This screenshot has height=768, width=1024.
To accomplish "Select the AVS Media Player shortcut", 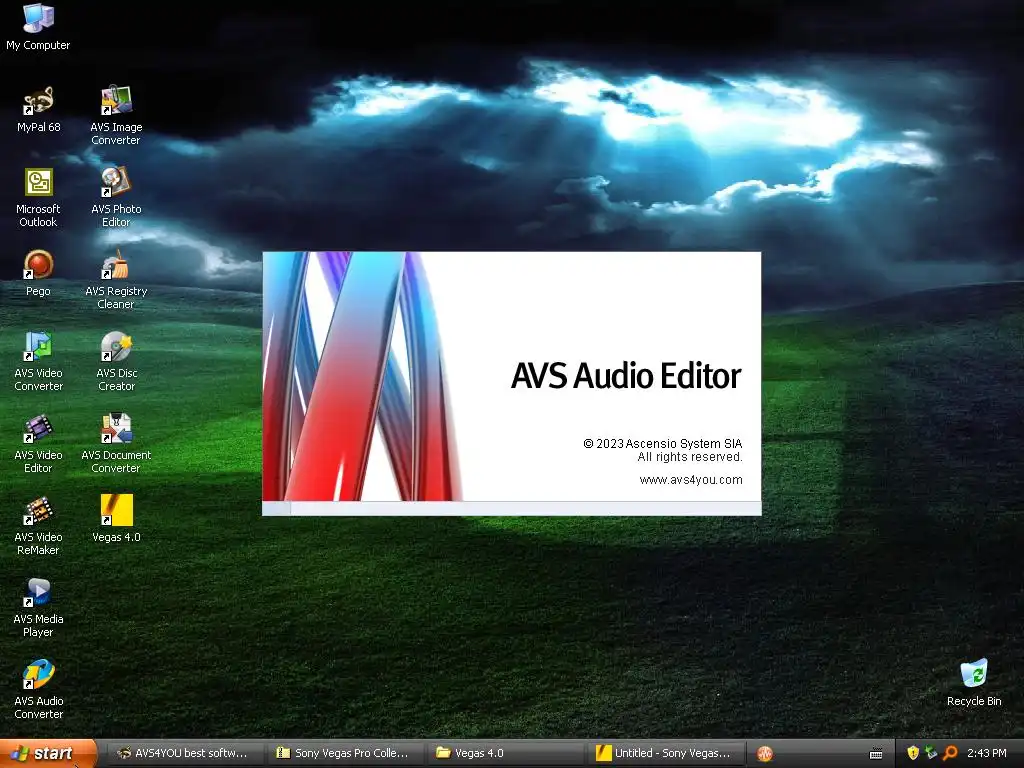I will tap(38, 607).
